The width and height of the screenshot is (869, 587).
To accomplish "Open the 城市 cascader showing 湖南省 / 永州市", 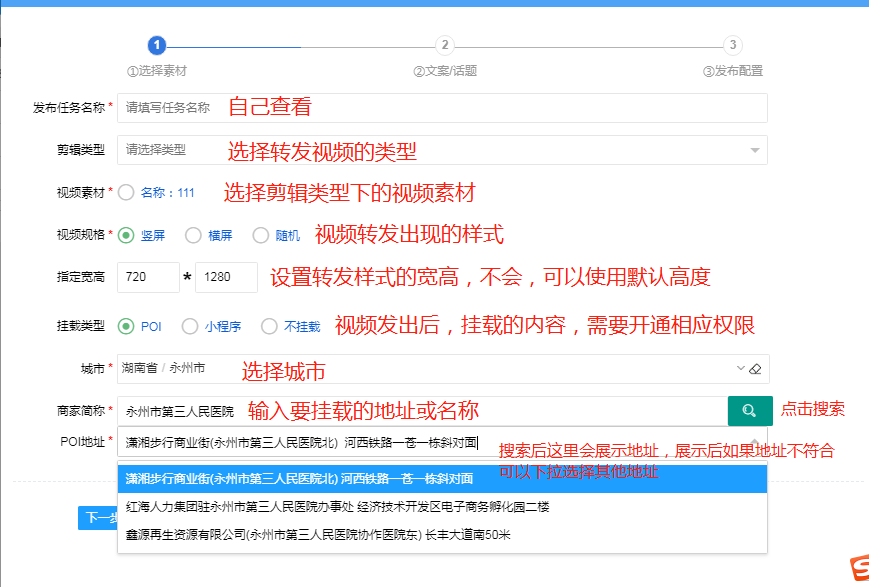I will point(443,369).
